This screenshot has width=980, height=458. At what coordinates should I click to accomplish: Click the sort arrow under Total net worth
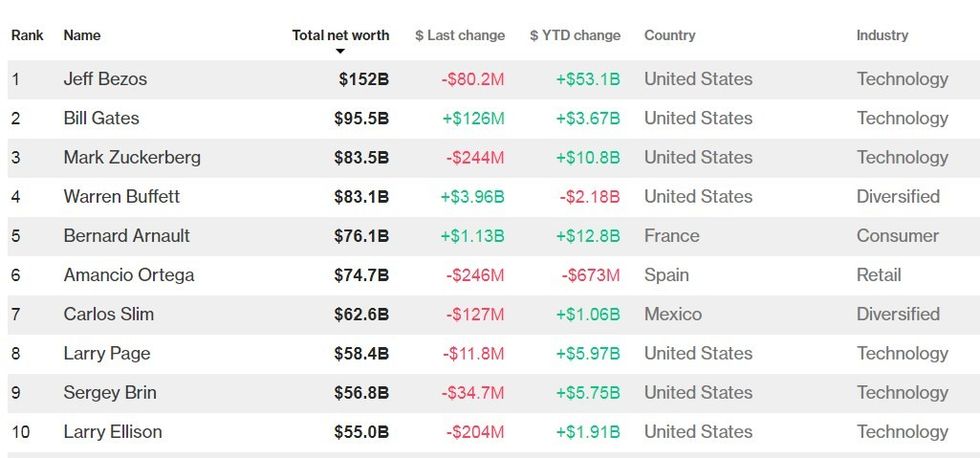(340, 51)
